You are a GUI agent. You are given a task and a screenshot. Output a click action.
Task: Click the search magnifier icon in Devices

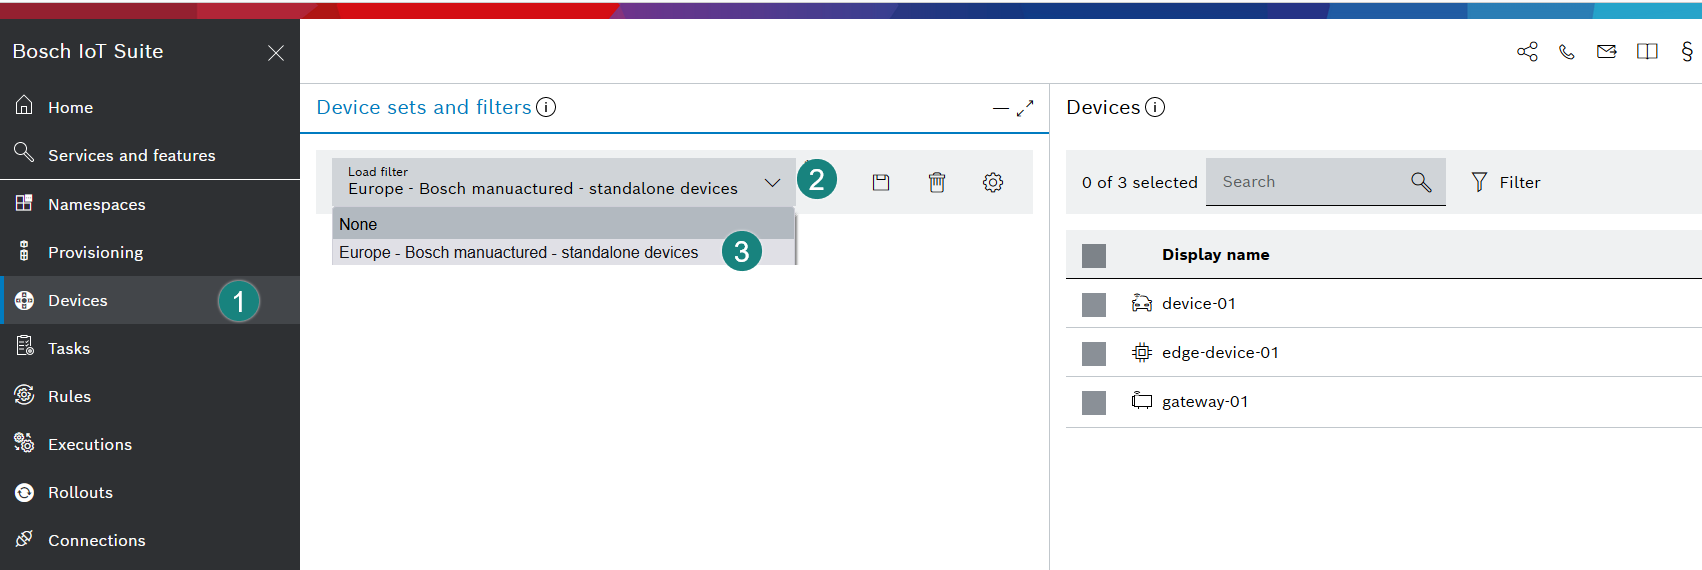[1421, 182]
